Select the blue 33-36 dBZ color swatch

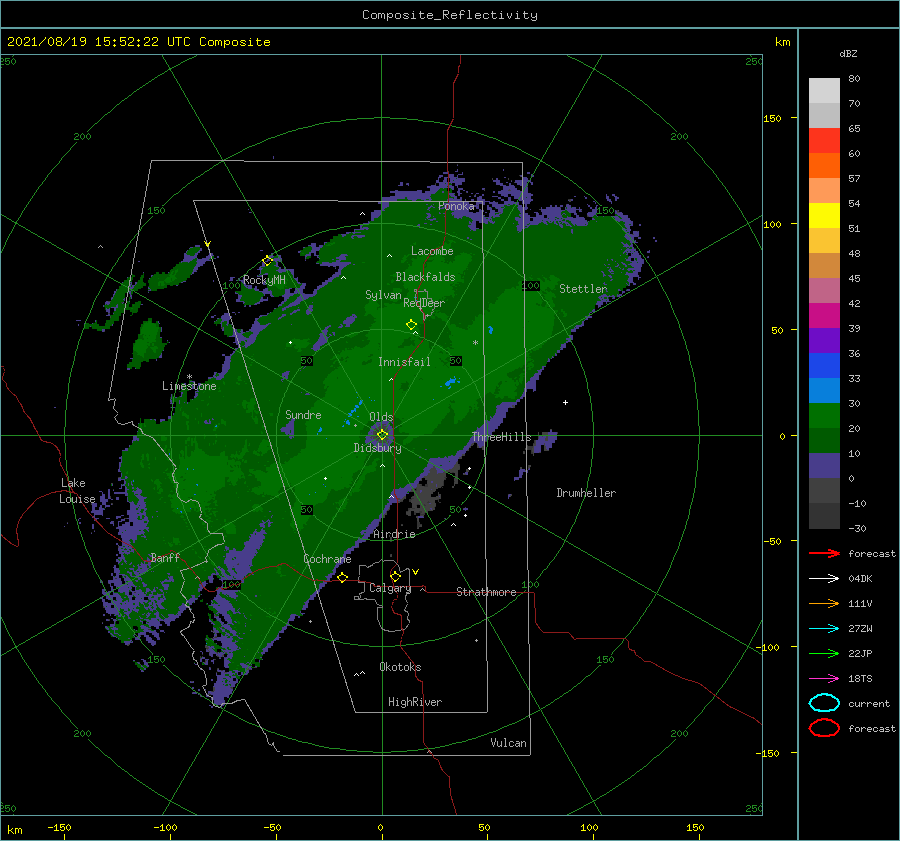pos(824,366)
